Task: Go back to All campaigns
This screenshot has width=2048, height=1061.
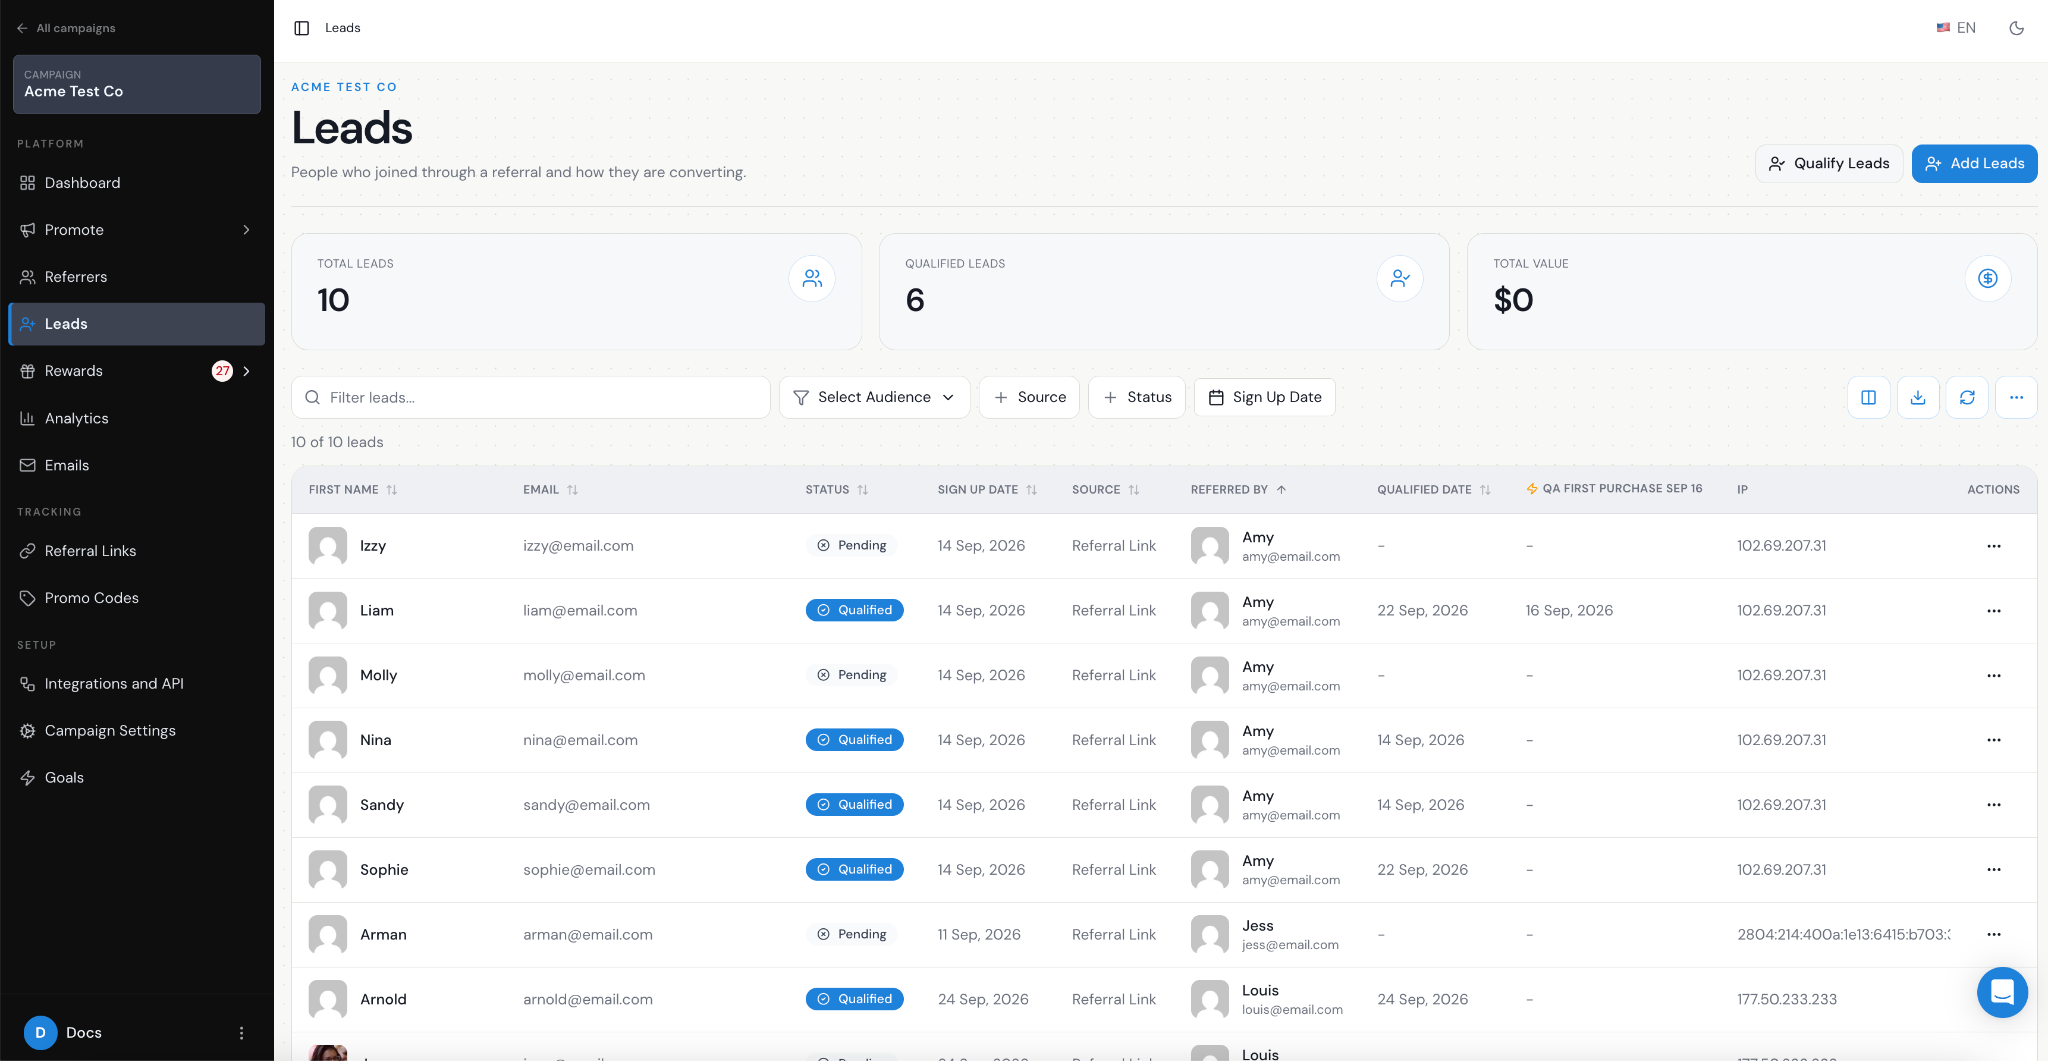Action: click(66, 28)
